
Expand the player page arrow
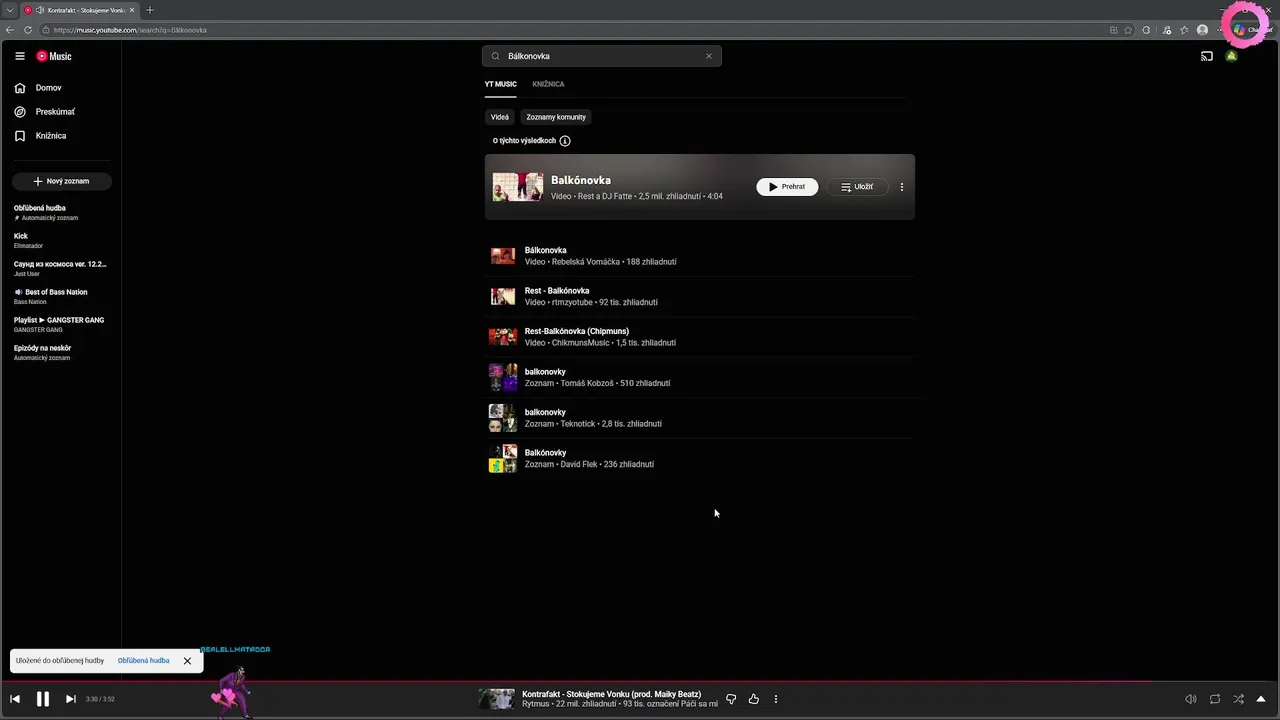click(1261, 699)
